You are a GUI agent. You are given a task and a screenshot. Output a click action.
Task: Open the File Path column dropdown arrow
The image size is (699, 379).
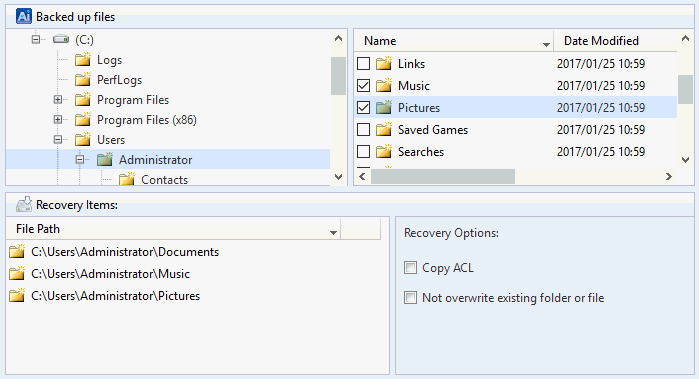[x=333, y=232]
